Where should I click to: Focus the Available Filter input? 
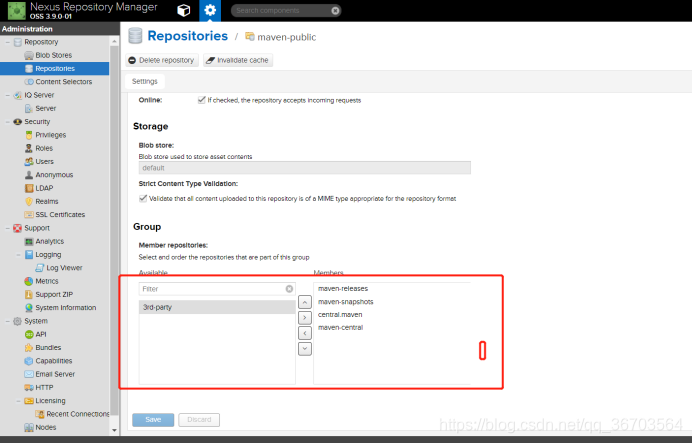pos(212,289)
